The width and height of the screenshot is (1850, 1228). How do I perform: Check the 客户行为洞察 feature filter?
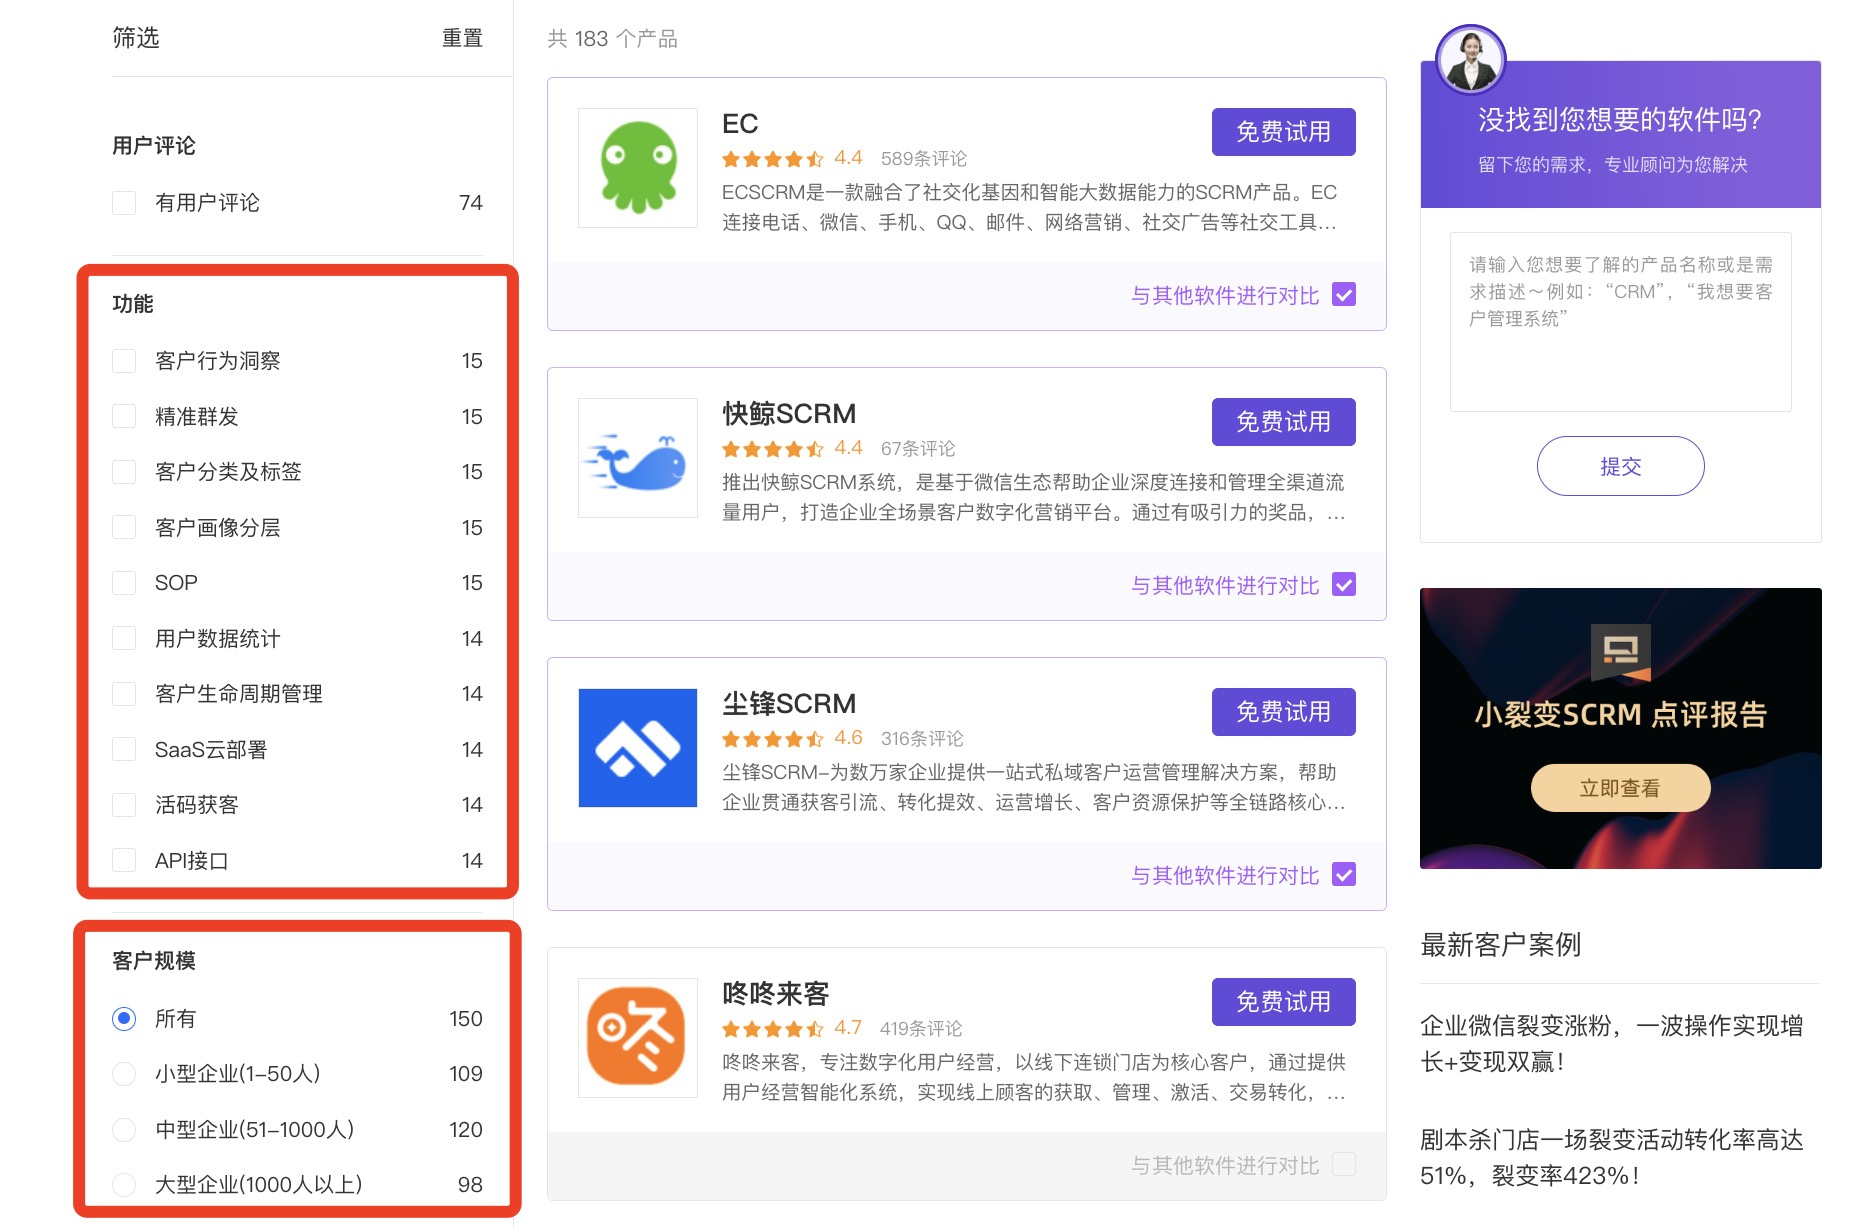tap(125, 361)
